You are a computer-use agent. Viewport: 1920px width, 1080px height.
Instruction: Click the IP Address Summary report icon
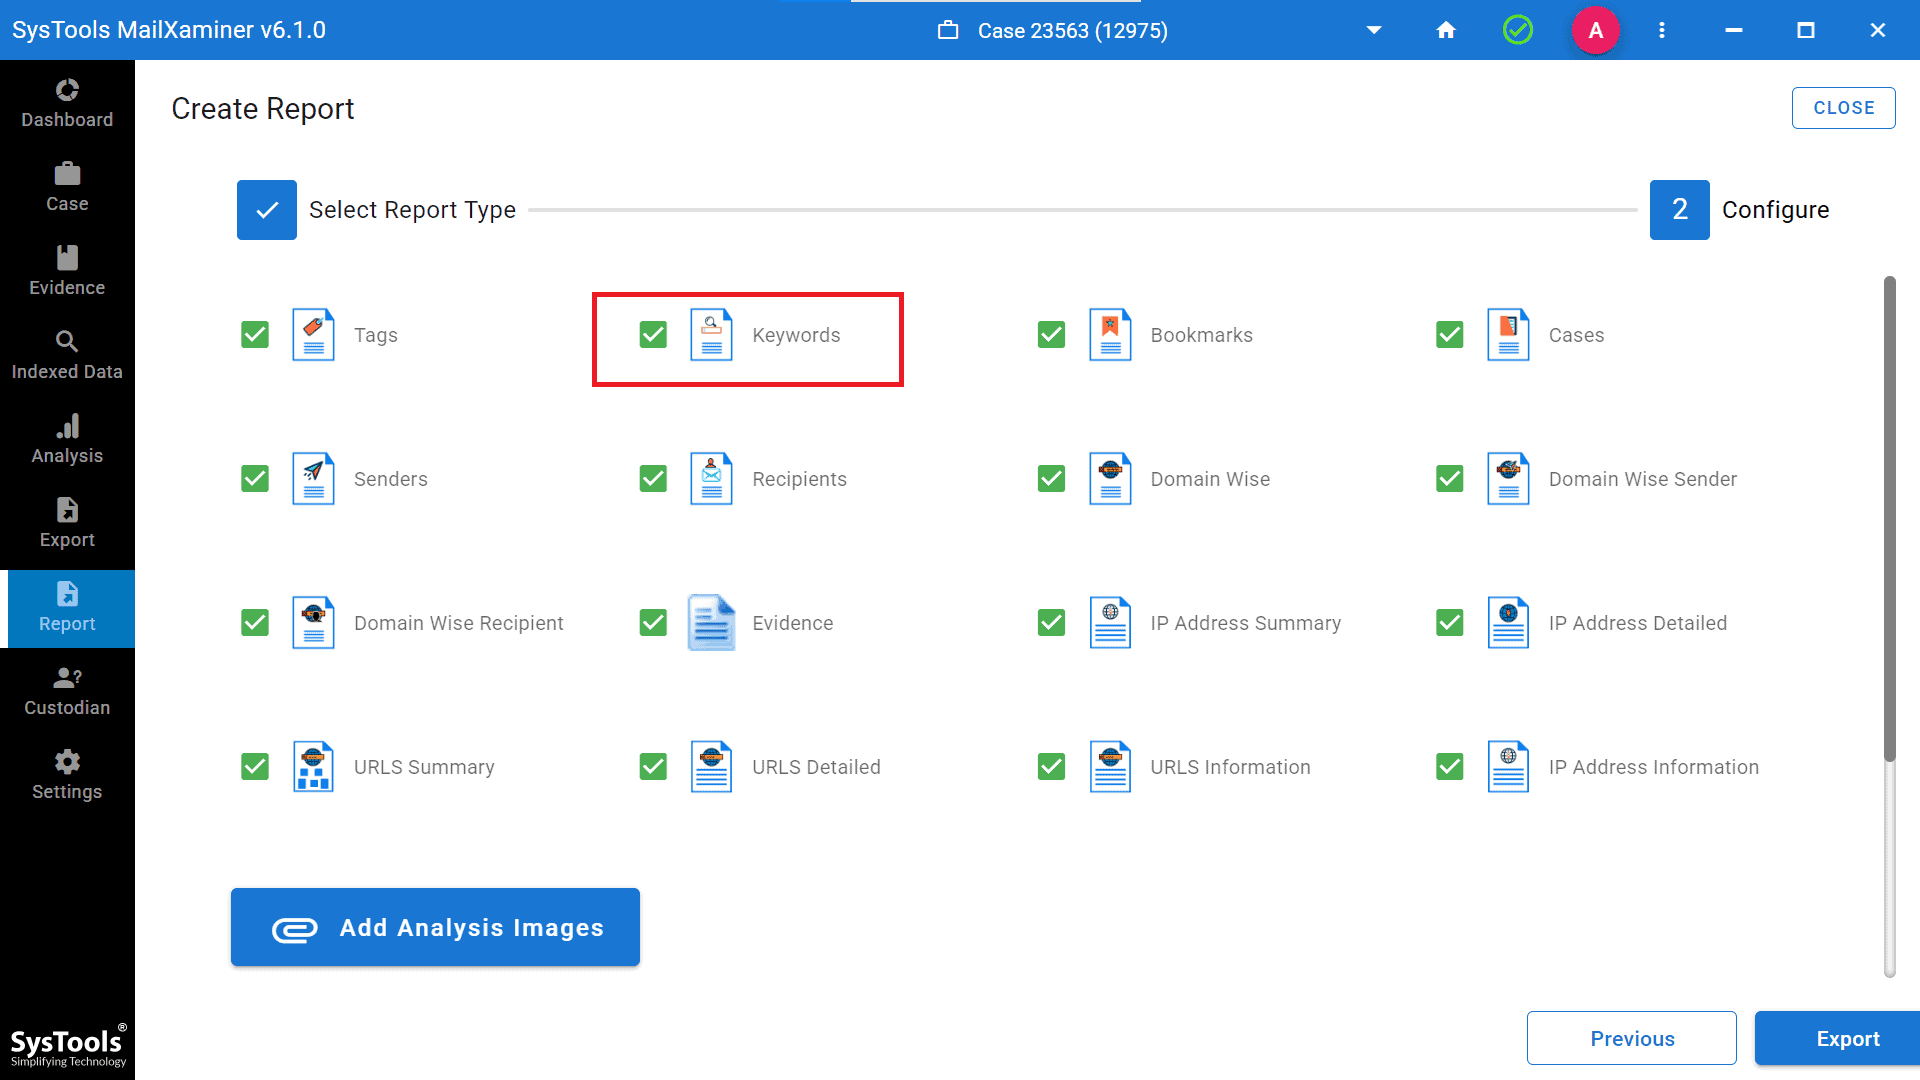[1110, 622]
